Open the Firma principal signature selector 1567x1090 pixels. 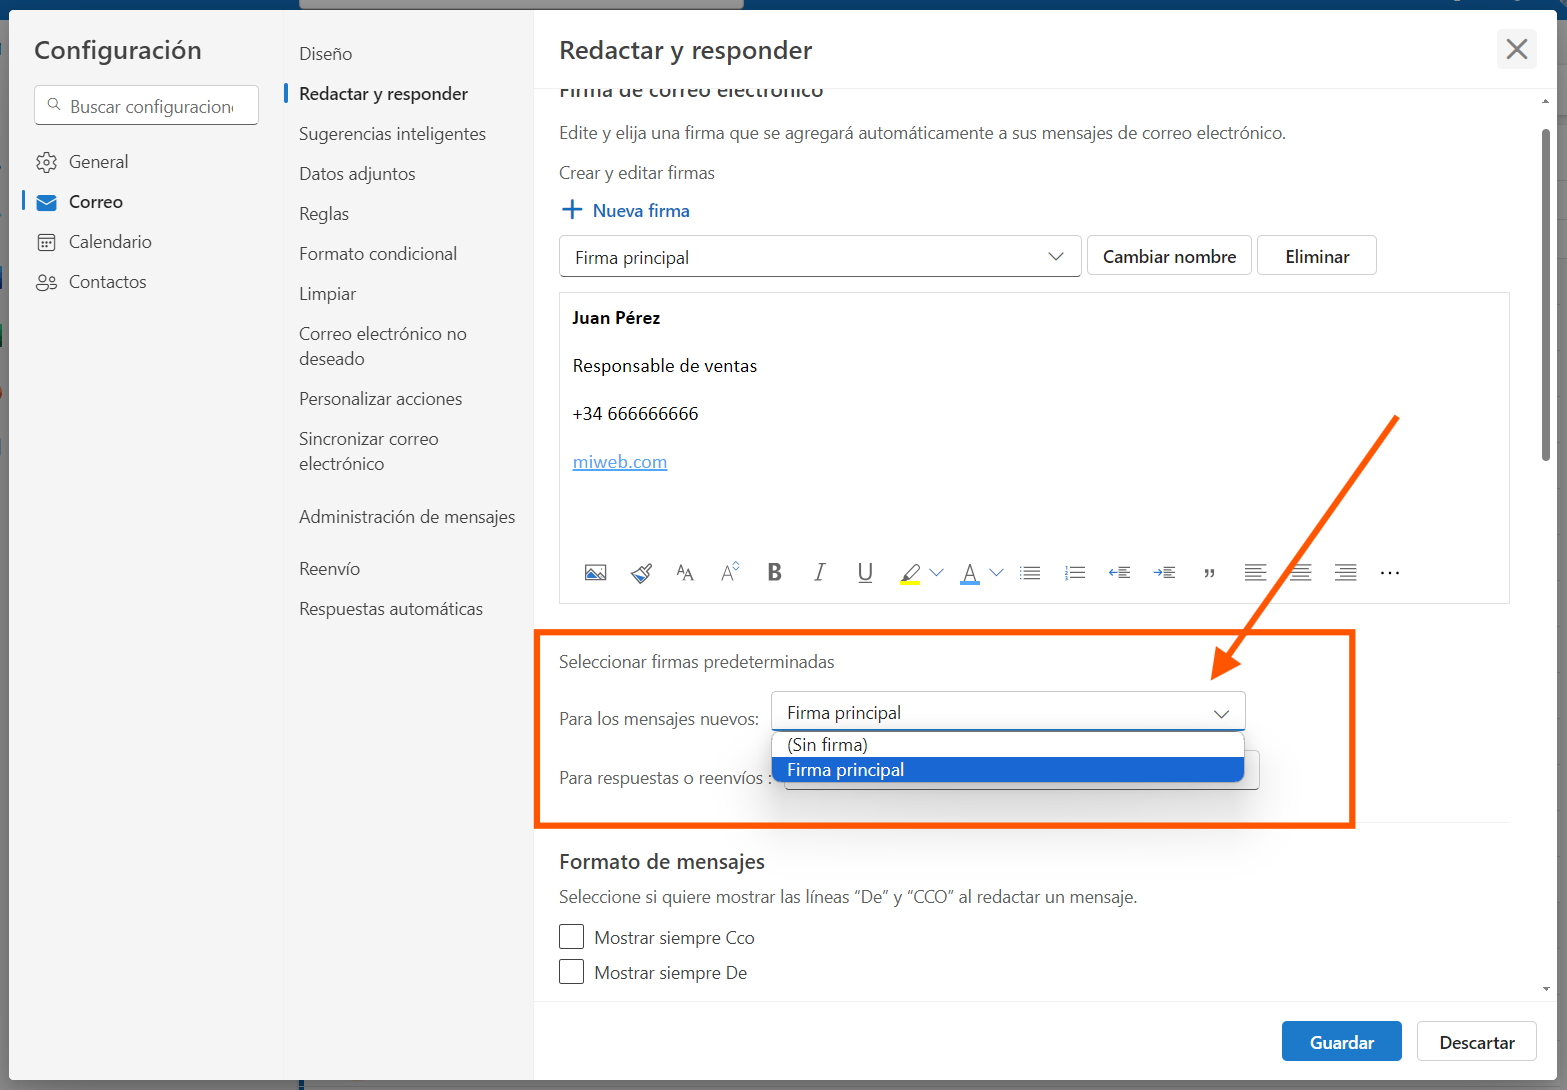click(x=820, y=257)
